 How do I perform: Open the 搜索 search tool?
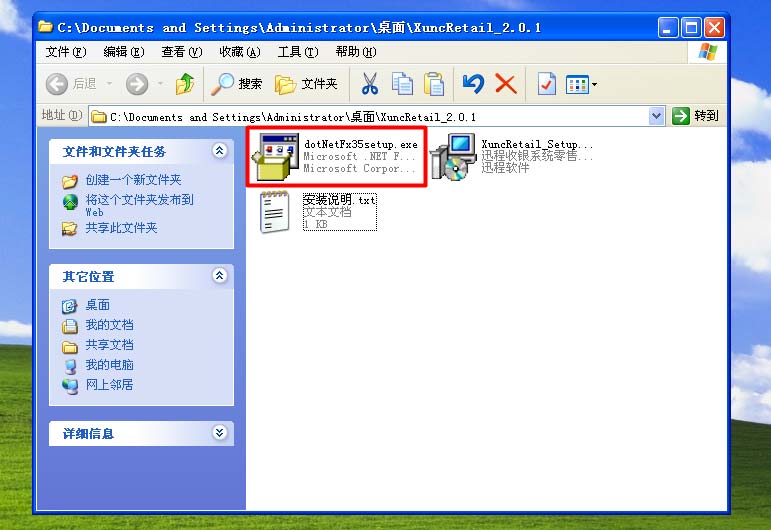[x=237, y=84]
